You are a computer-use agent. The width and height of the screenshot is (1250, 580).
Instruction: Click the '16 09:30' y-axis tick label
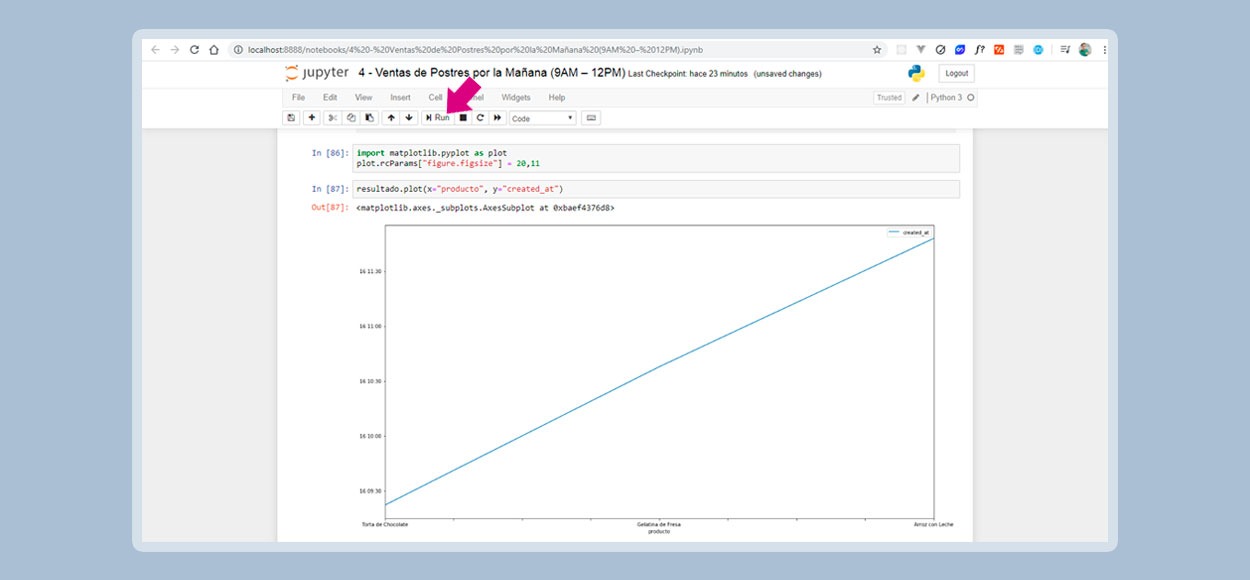pos(371,491)
